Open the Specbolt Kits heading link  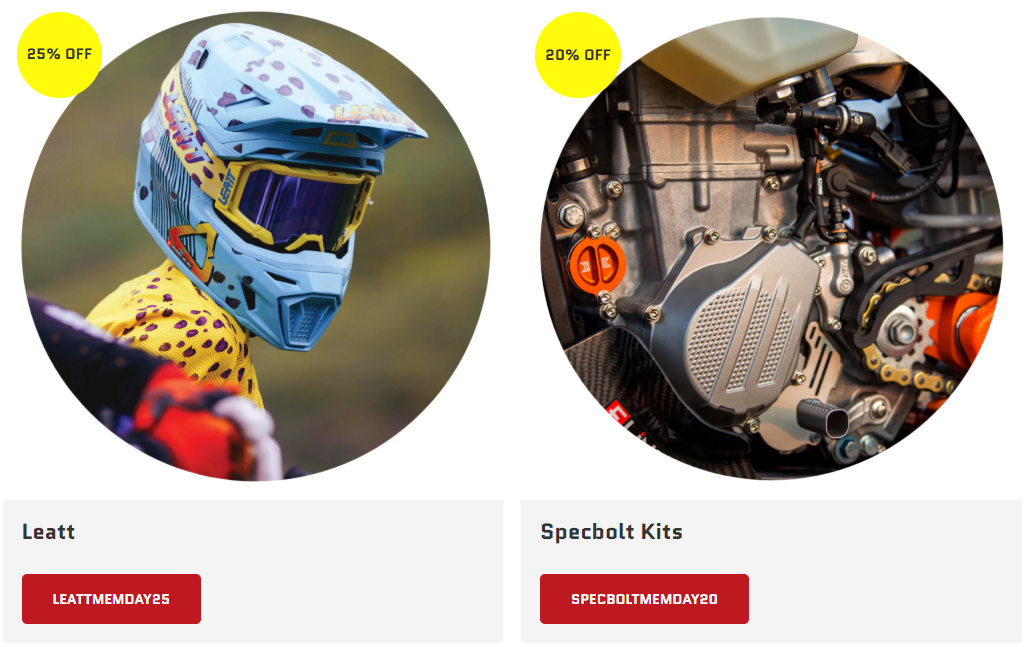(x=611, y=531)
